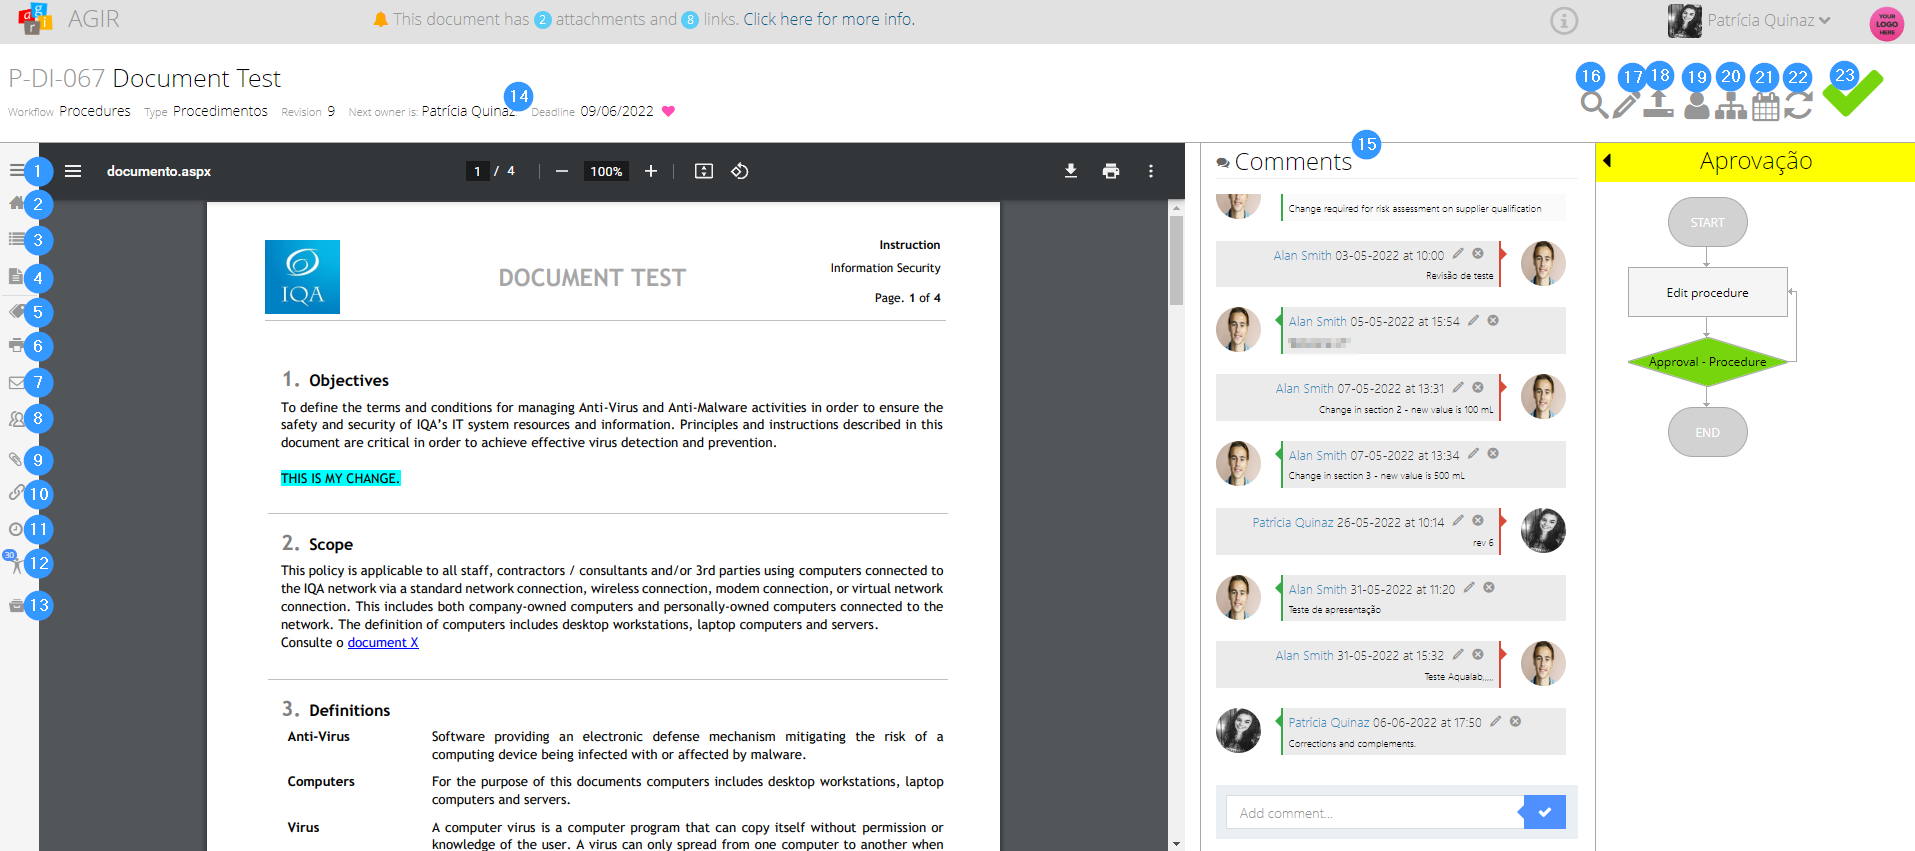Submit comment with blue check button

click(x=1545, y=812)
